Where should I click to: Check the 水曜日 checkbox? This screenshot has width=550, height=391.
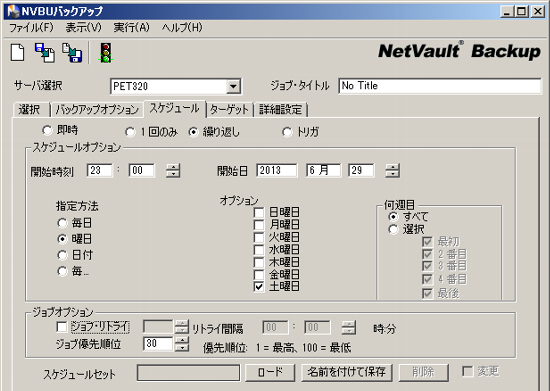pos(259,250)
